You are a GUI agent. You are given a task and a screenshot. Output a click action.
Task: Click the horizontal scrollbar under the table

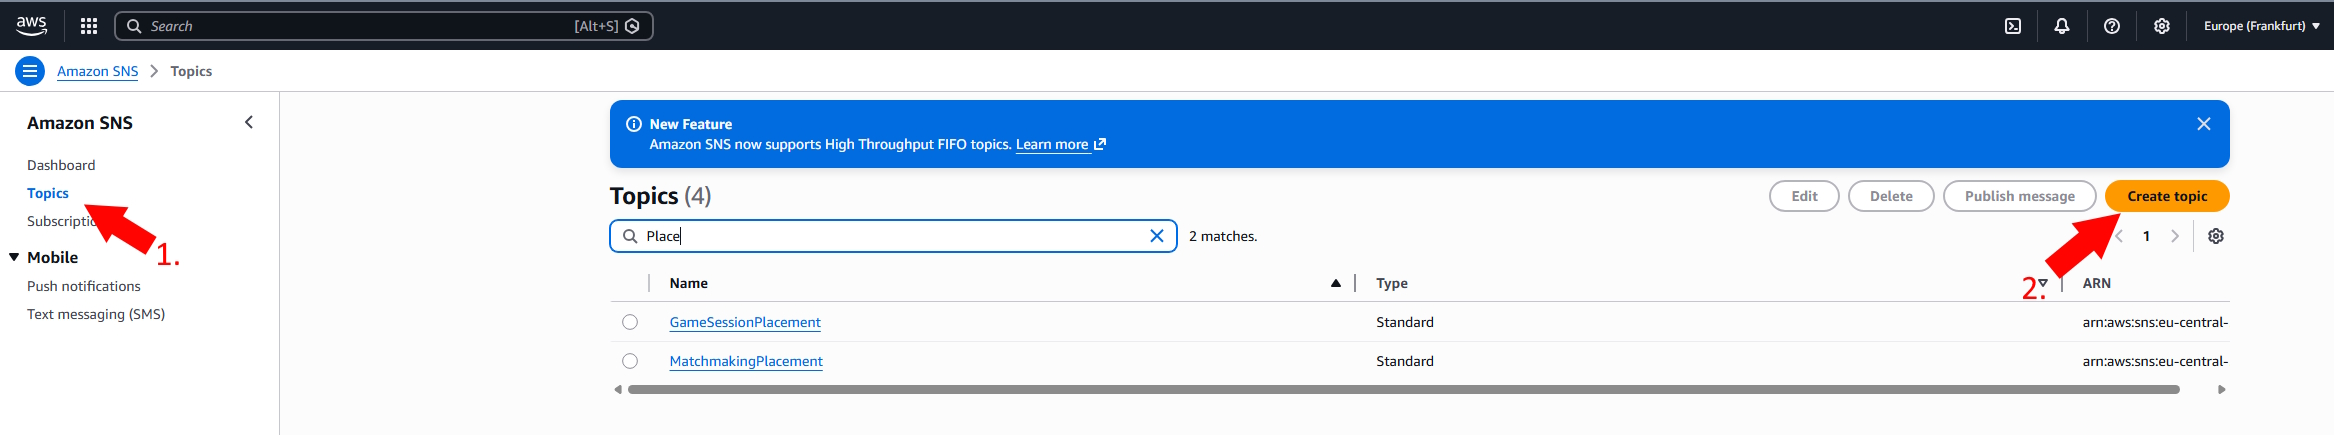tap(1400, 389)
